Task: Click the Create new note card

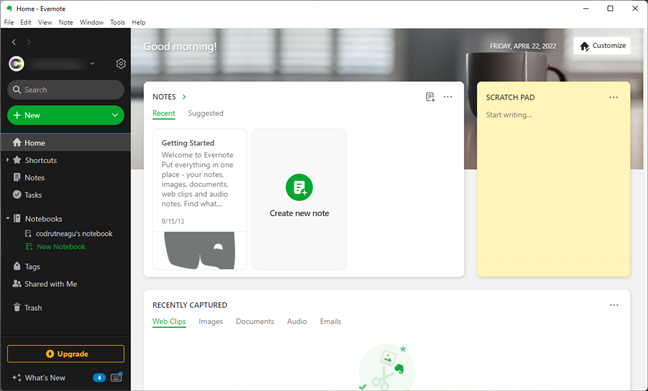Action: 299,199
